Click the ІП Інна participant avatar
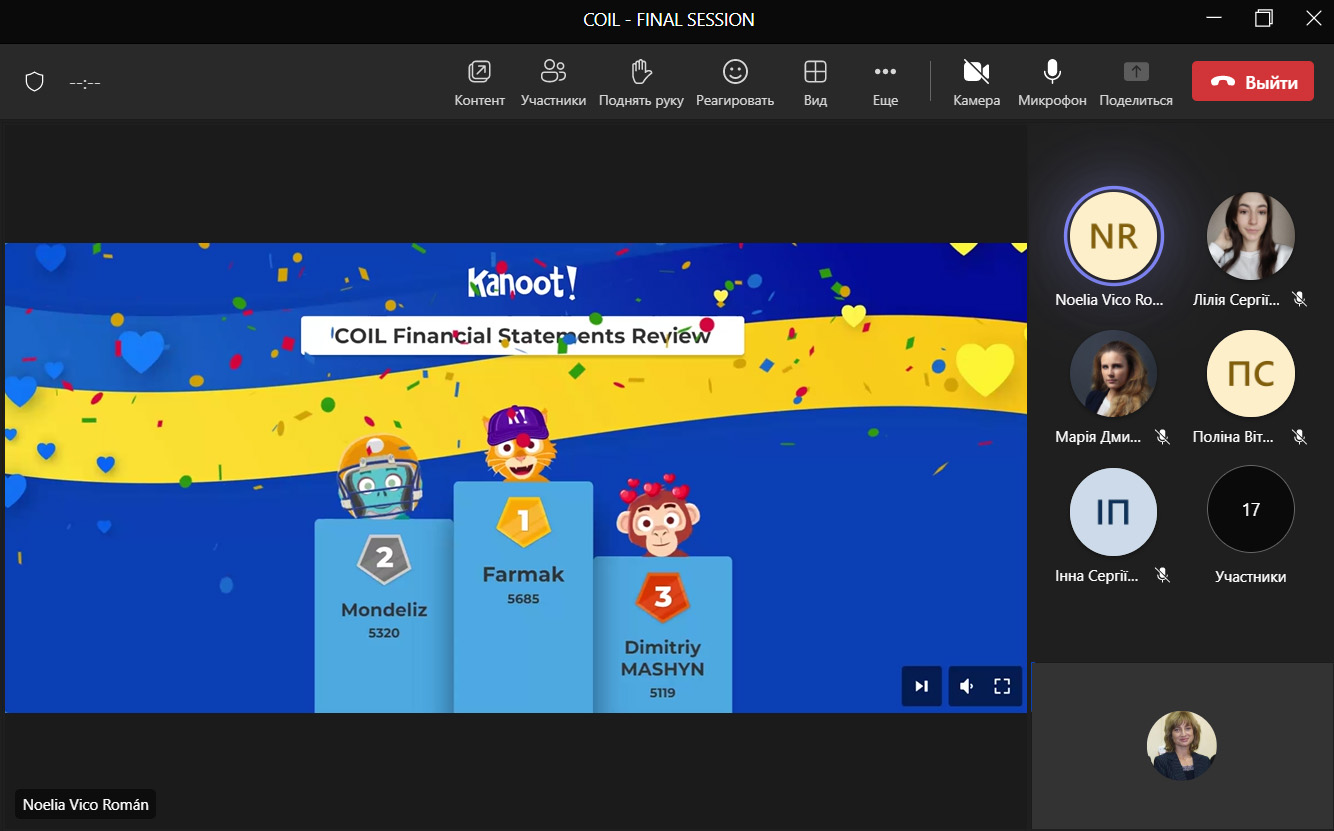Viewport: 1334px width, 831px height. pos(1113,511)
